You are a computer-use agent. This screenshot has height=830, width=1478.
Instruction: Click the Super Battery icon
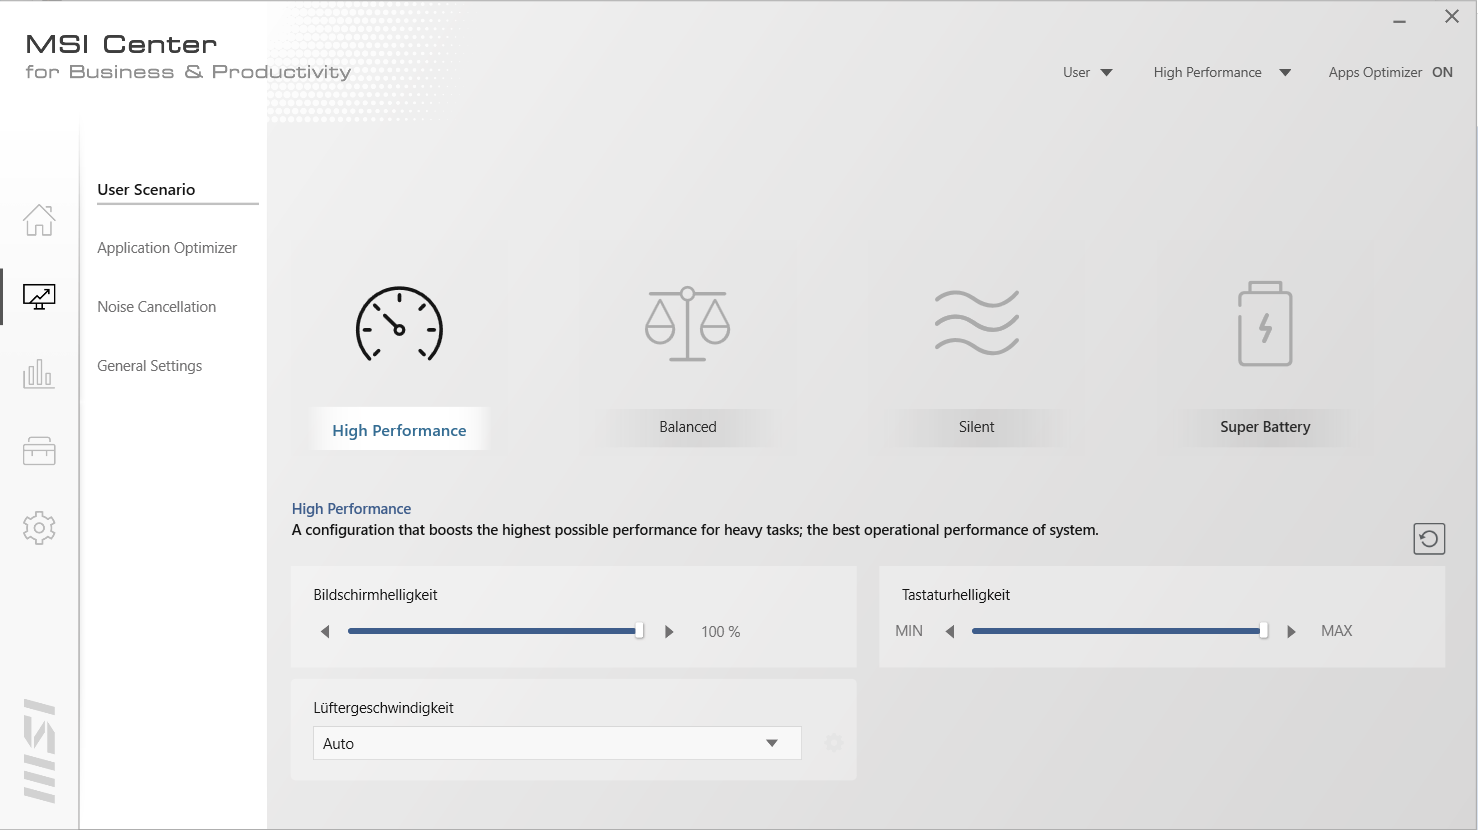click(x=1265, y=324)
